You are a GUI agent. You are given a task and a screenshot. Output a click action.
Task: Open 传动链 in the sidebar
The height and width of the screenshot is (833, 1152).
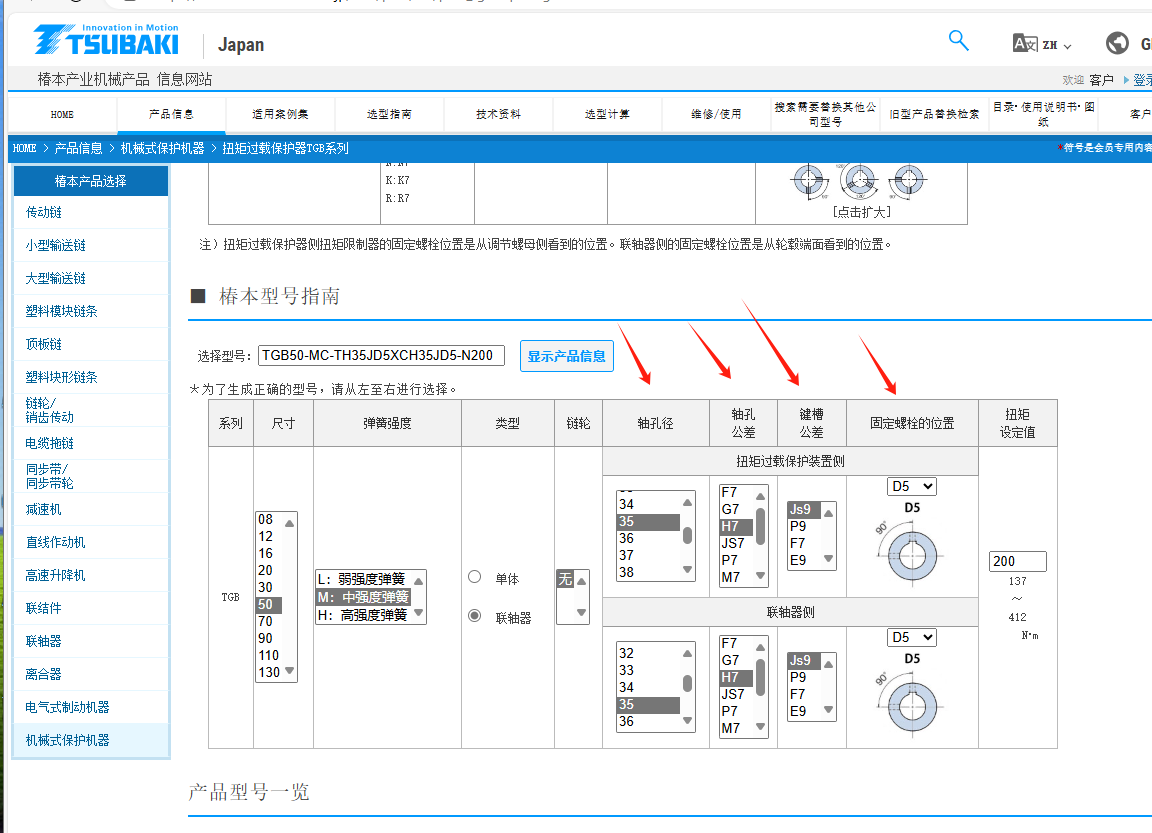pyautogui.click(x=91, y=212)
